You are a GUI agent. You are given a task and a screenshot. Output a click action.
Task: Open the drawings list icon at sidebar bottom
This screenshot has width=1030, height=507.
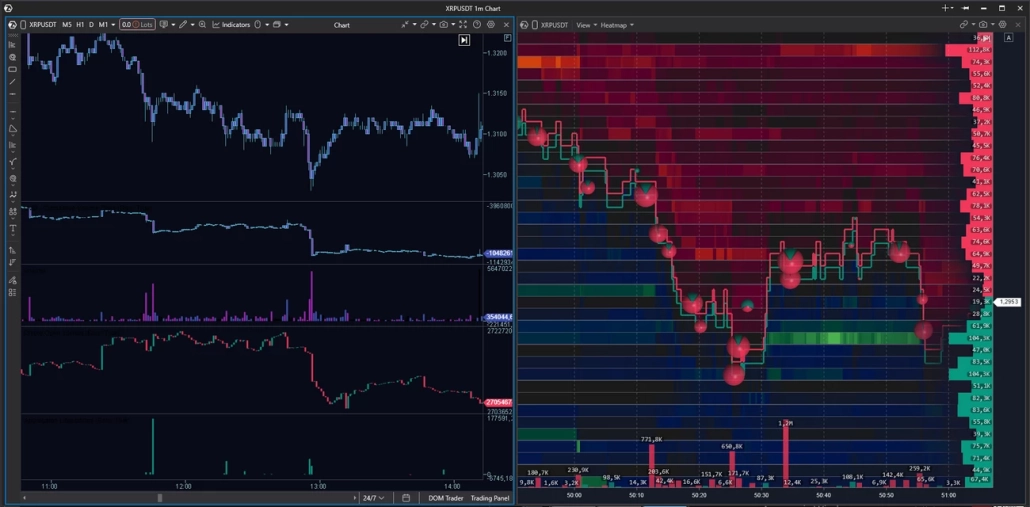pyautogui.click(x=12, y=293)
